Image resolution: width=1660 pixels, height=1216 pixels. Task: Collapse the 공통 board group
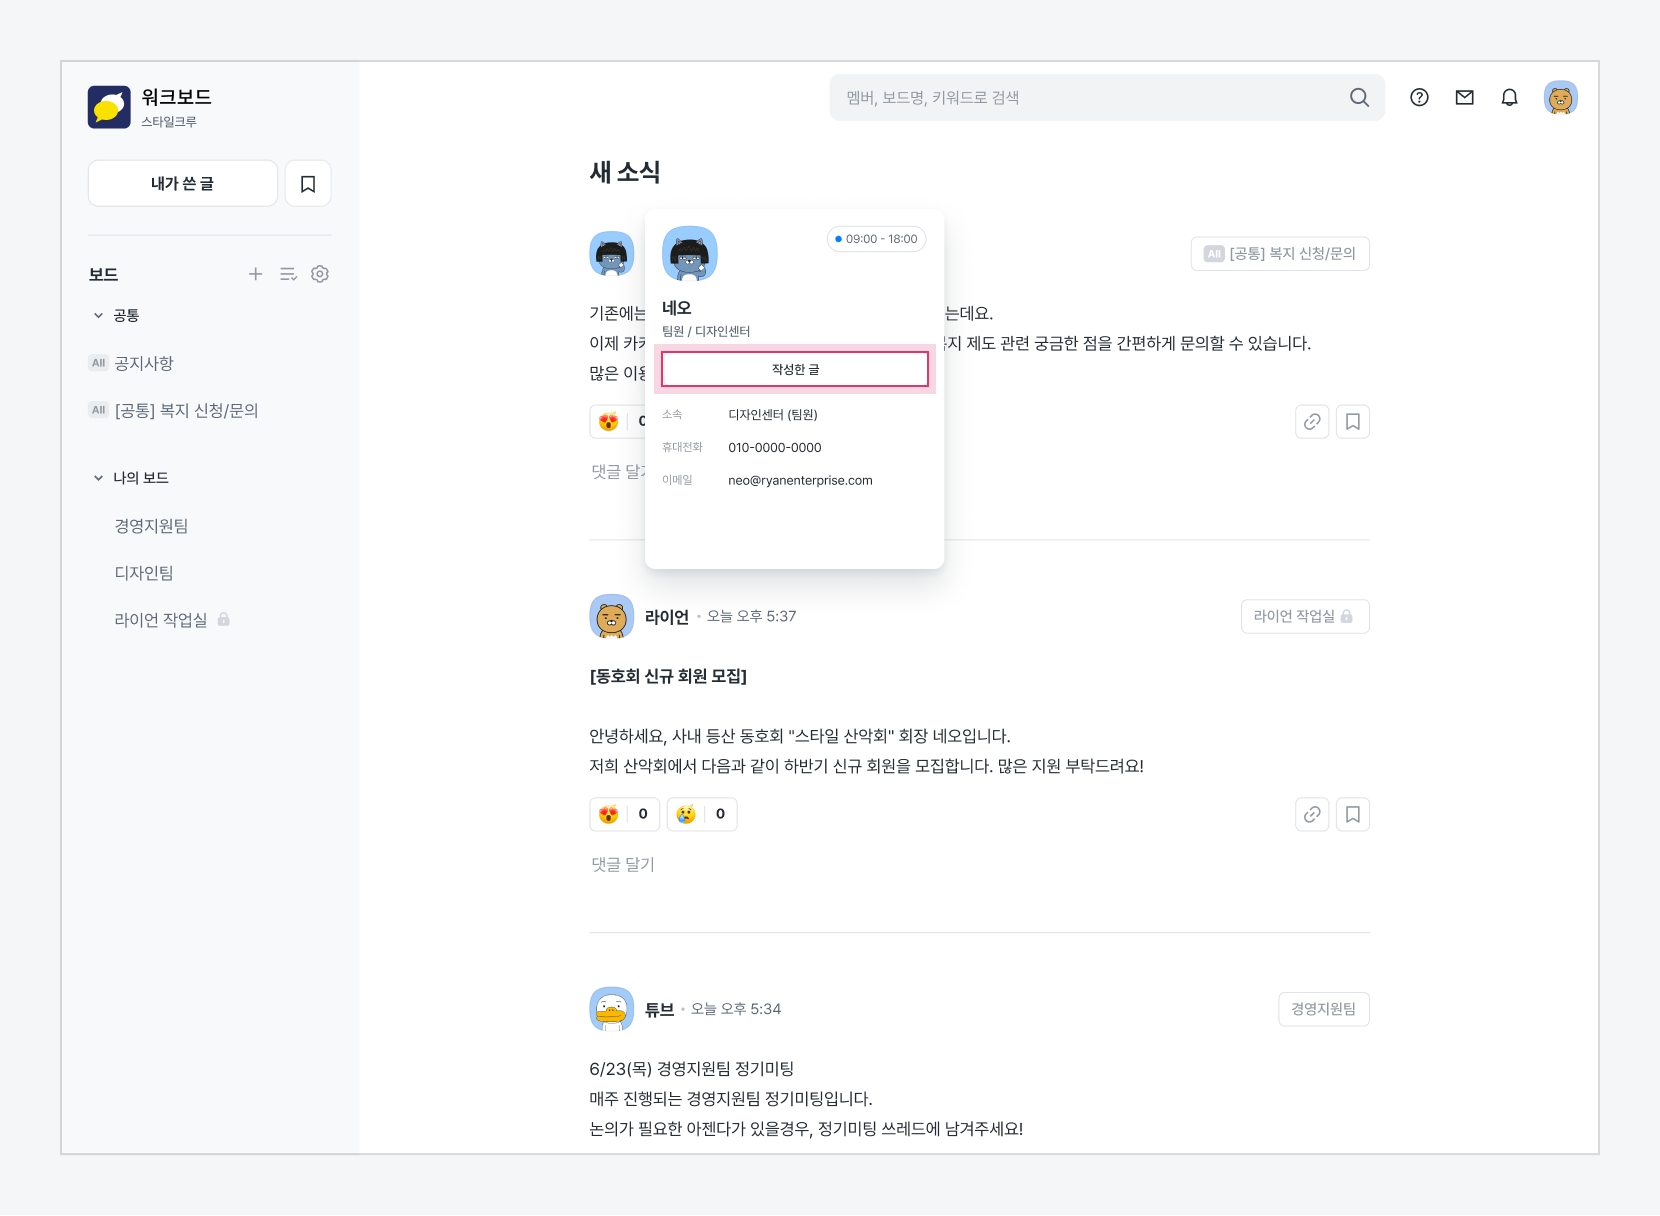98,316
